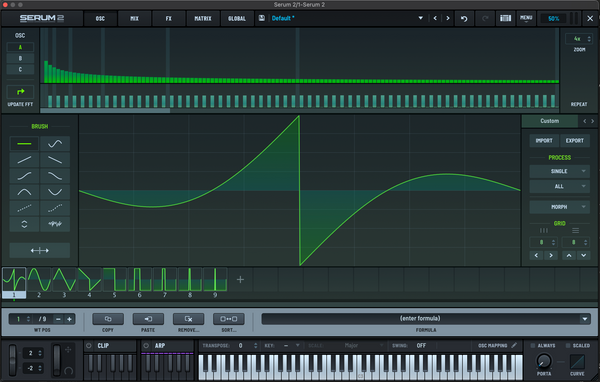Select oscillator B
This screenshot has height=382, width=600.
pos(20,58)
